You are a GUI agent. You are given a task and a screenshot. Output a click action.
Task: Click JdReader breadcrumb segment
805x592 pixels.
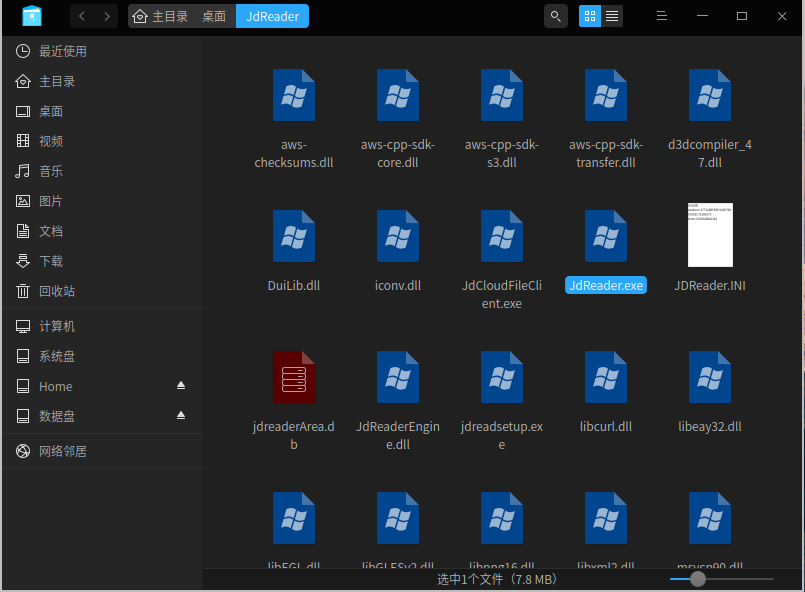pos(272,16)
